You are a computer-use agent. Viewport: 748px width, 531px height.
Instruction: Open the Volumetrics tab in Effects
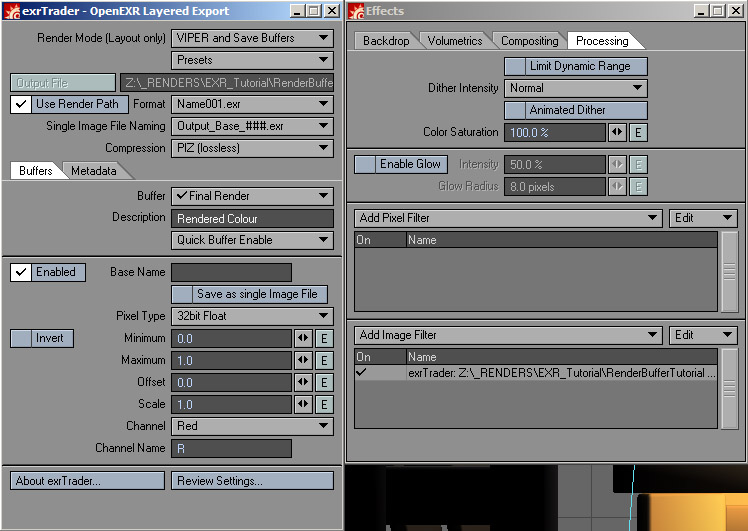[x=455, y=41]
